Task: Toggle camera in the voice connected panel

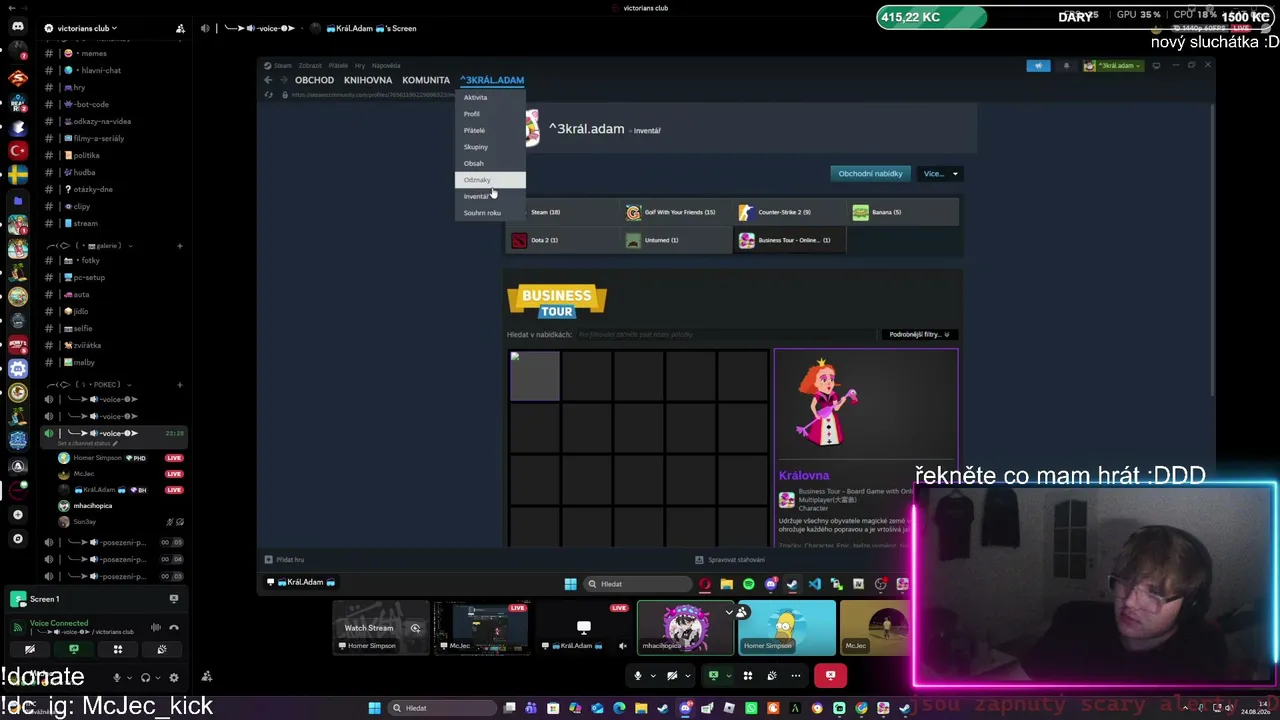Action: (x=30, y=649)
